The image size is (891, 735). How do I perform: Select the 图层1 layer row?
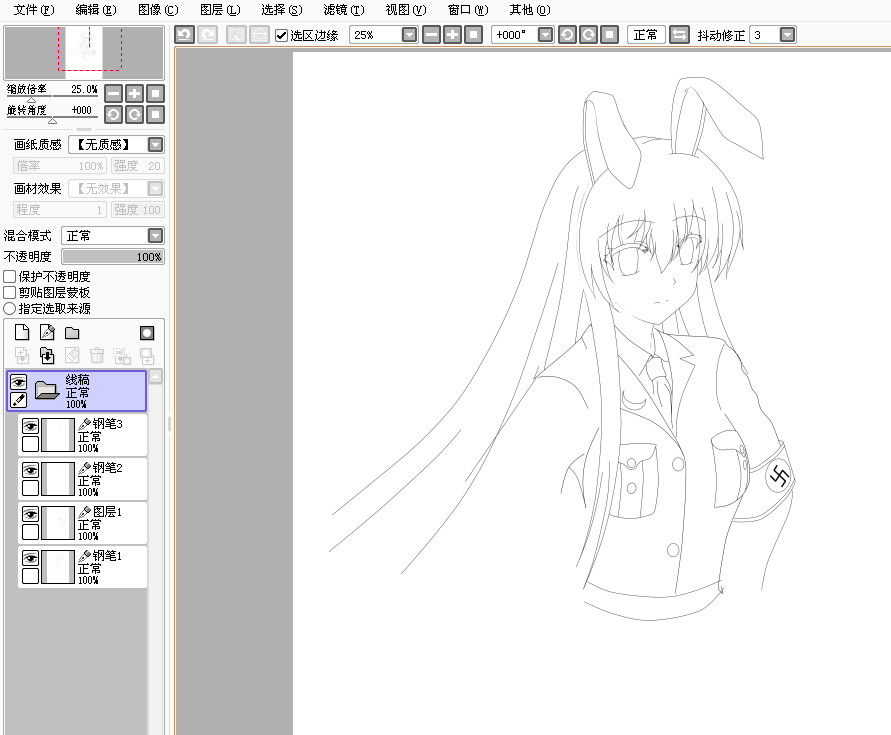click(82, 522)
